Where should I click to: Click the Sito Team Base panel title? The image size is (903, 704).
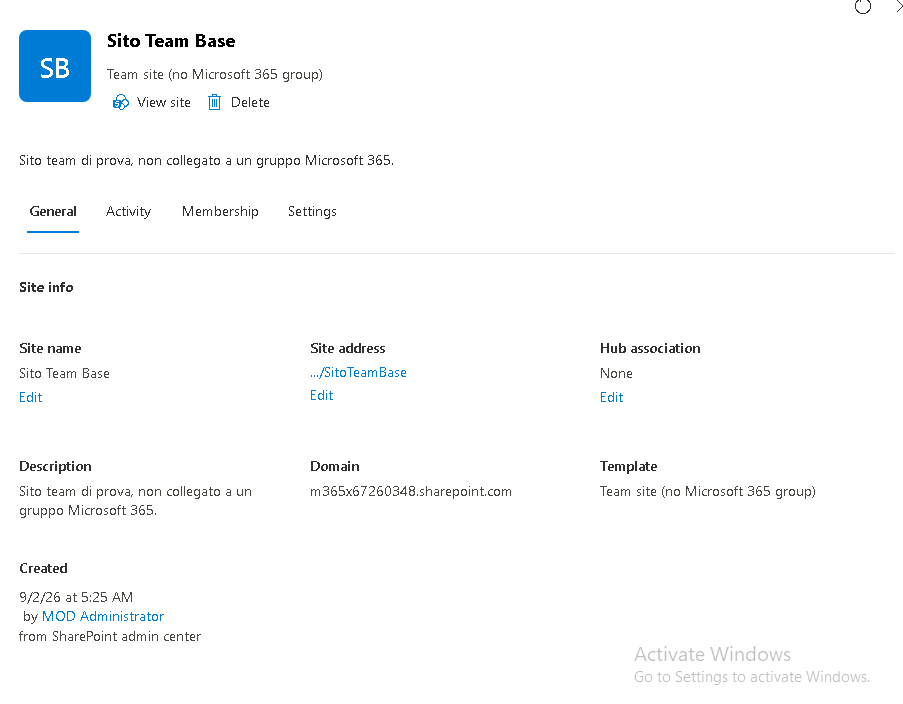[x=171, y=41]
